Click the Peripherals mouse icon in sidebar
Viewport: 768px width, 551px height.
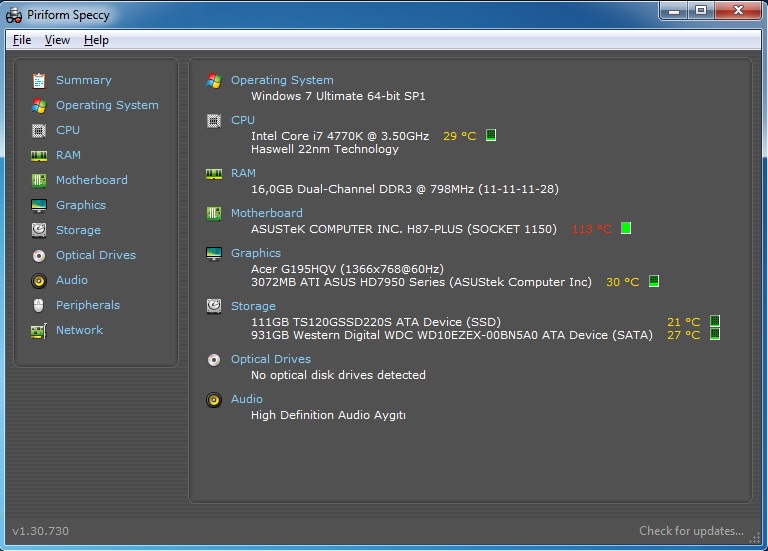click(39, 305)
